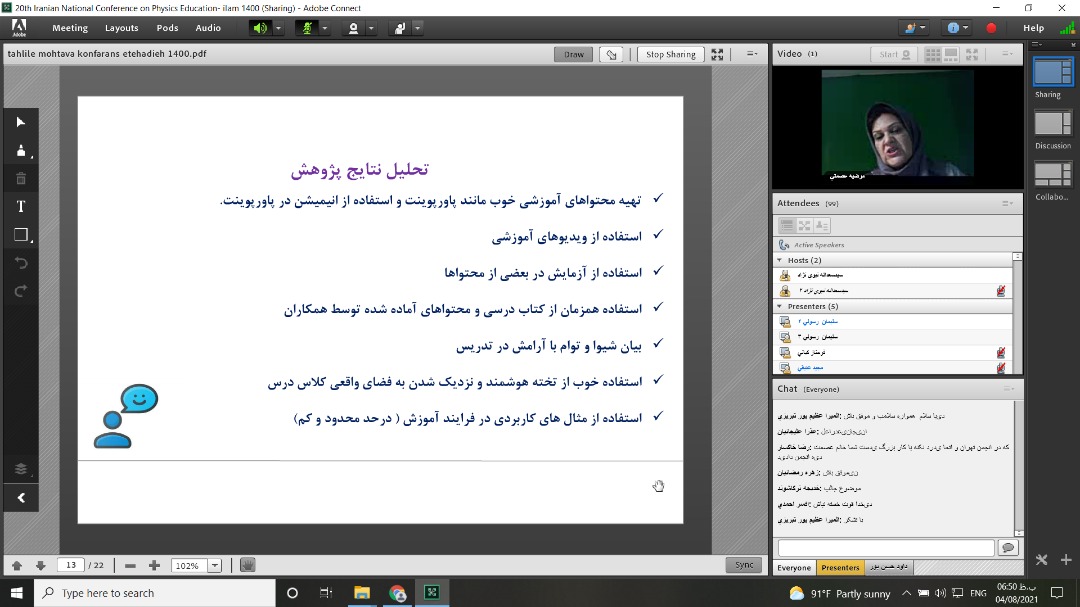The height and width of the screenshot is (607, 1080).
Task: Mute the speaker audio button
Action: click(260, 28)
